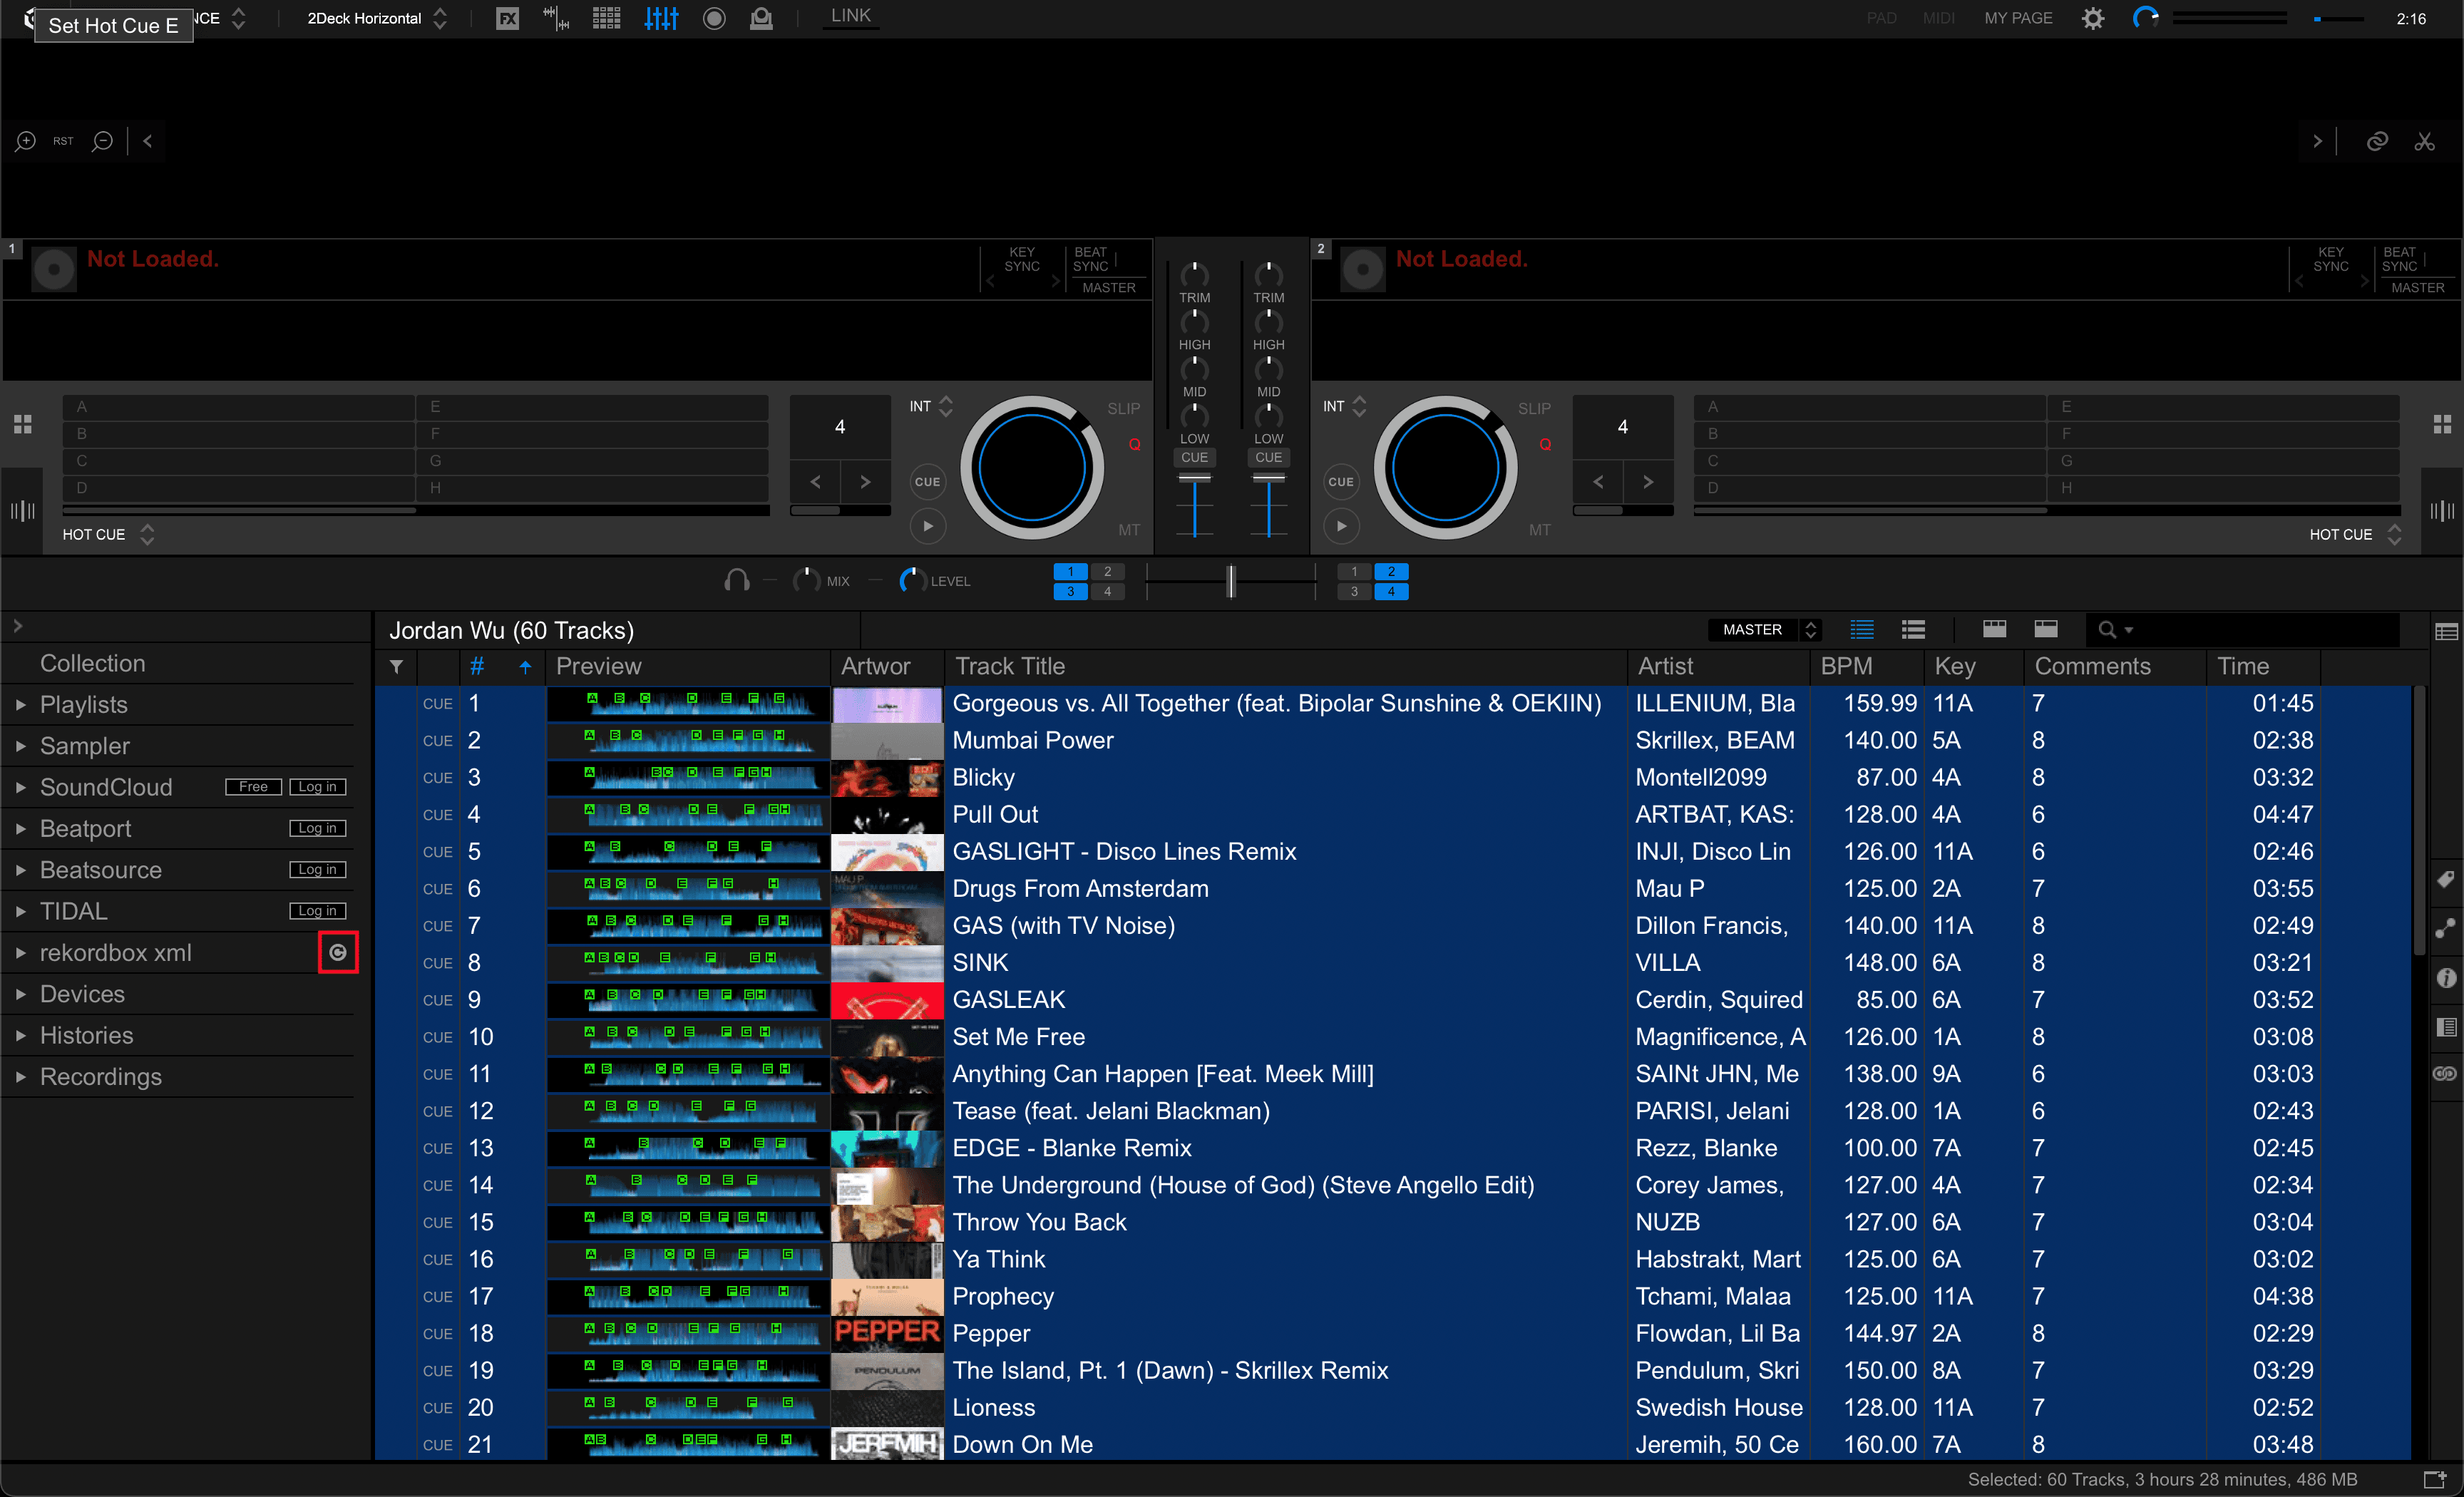The image size is (2464, 1497).
Task: Click Pepper track artwork thumbnail
Action: [x=886, y=1333]
